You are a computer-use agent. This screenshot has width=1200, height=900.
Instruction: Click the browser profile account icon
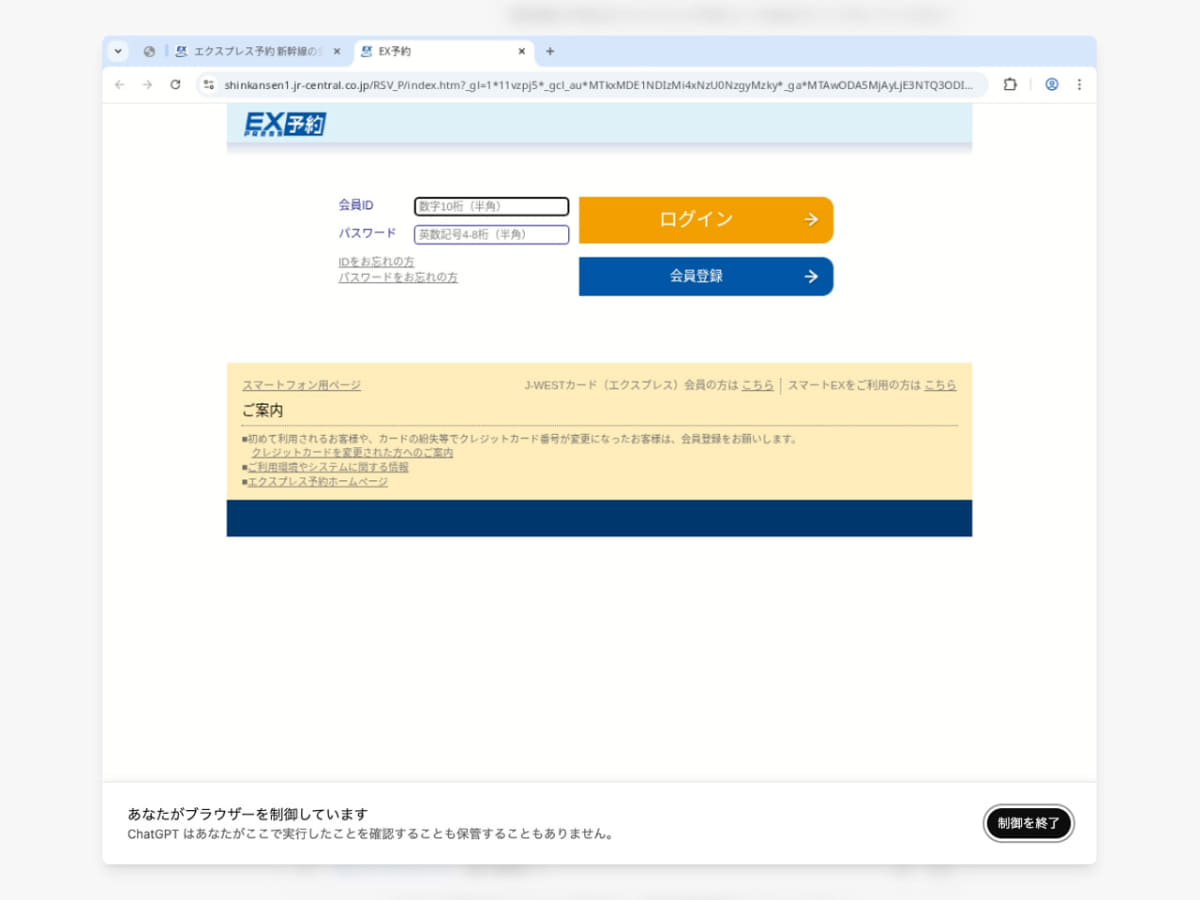coord(1051,85)
